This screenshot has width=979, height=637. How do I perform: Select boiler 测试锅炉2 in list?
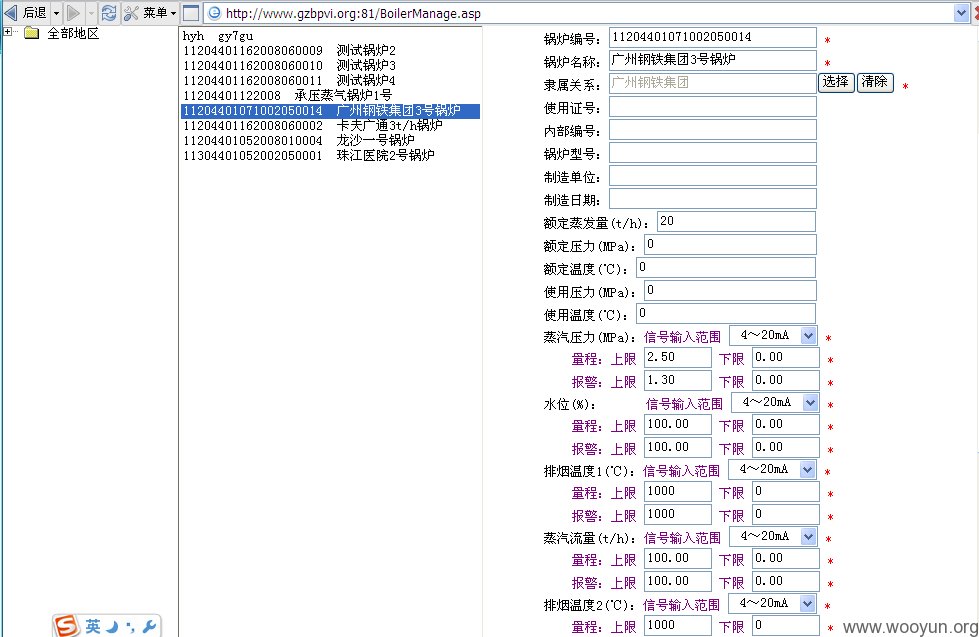[289, 51]
